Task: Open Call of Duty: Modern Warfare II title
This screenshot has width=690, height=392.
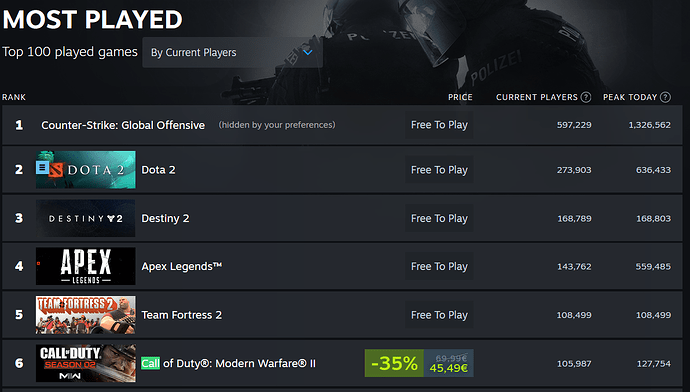Action: pos(228,363)
